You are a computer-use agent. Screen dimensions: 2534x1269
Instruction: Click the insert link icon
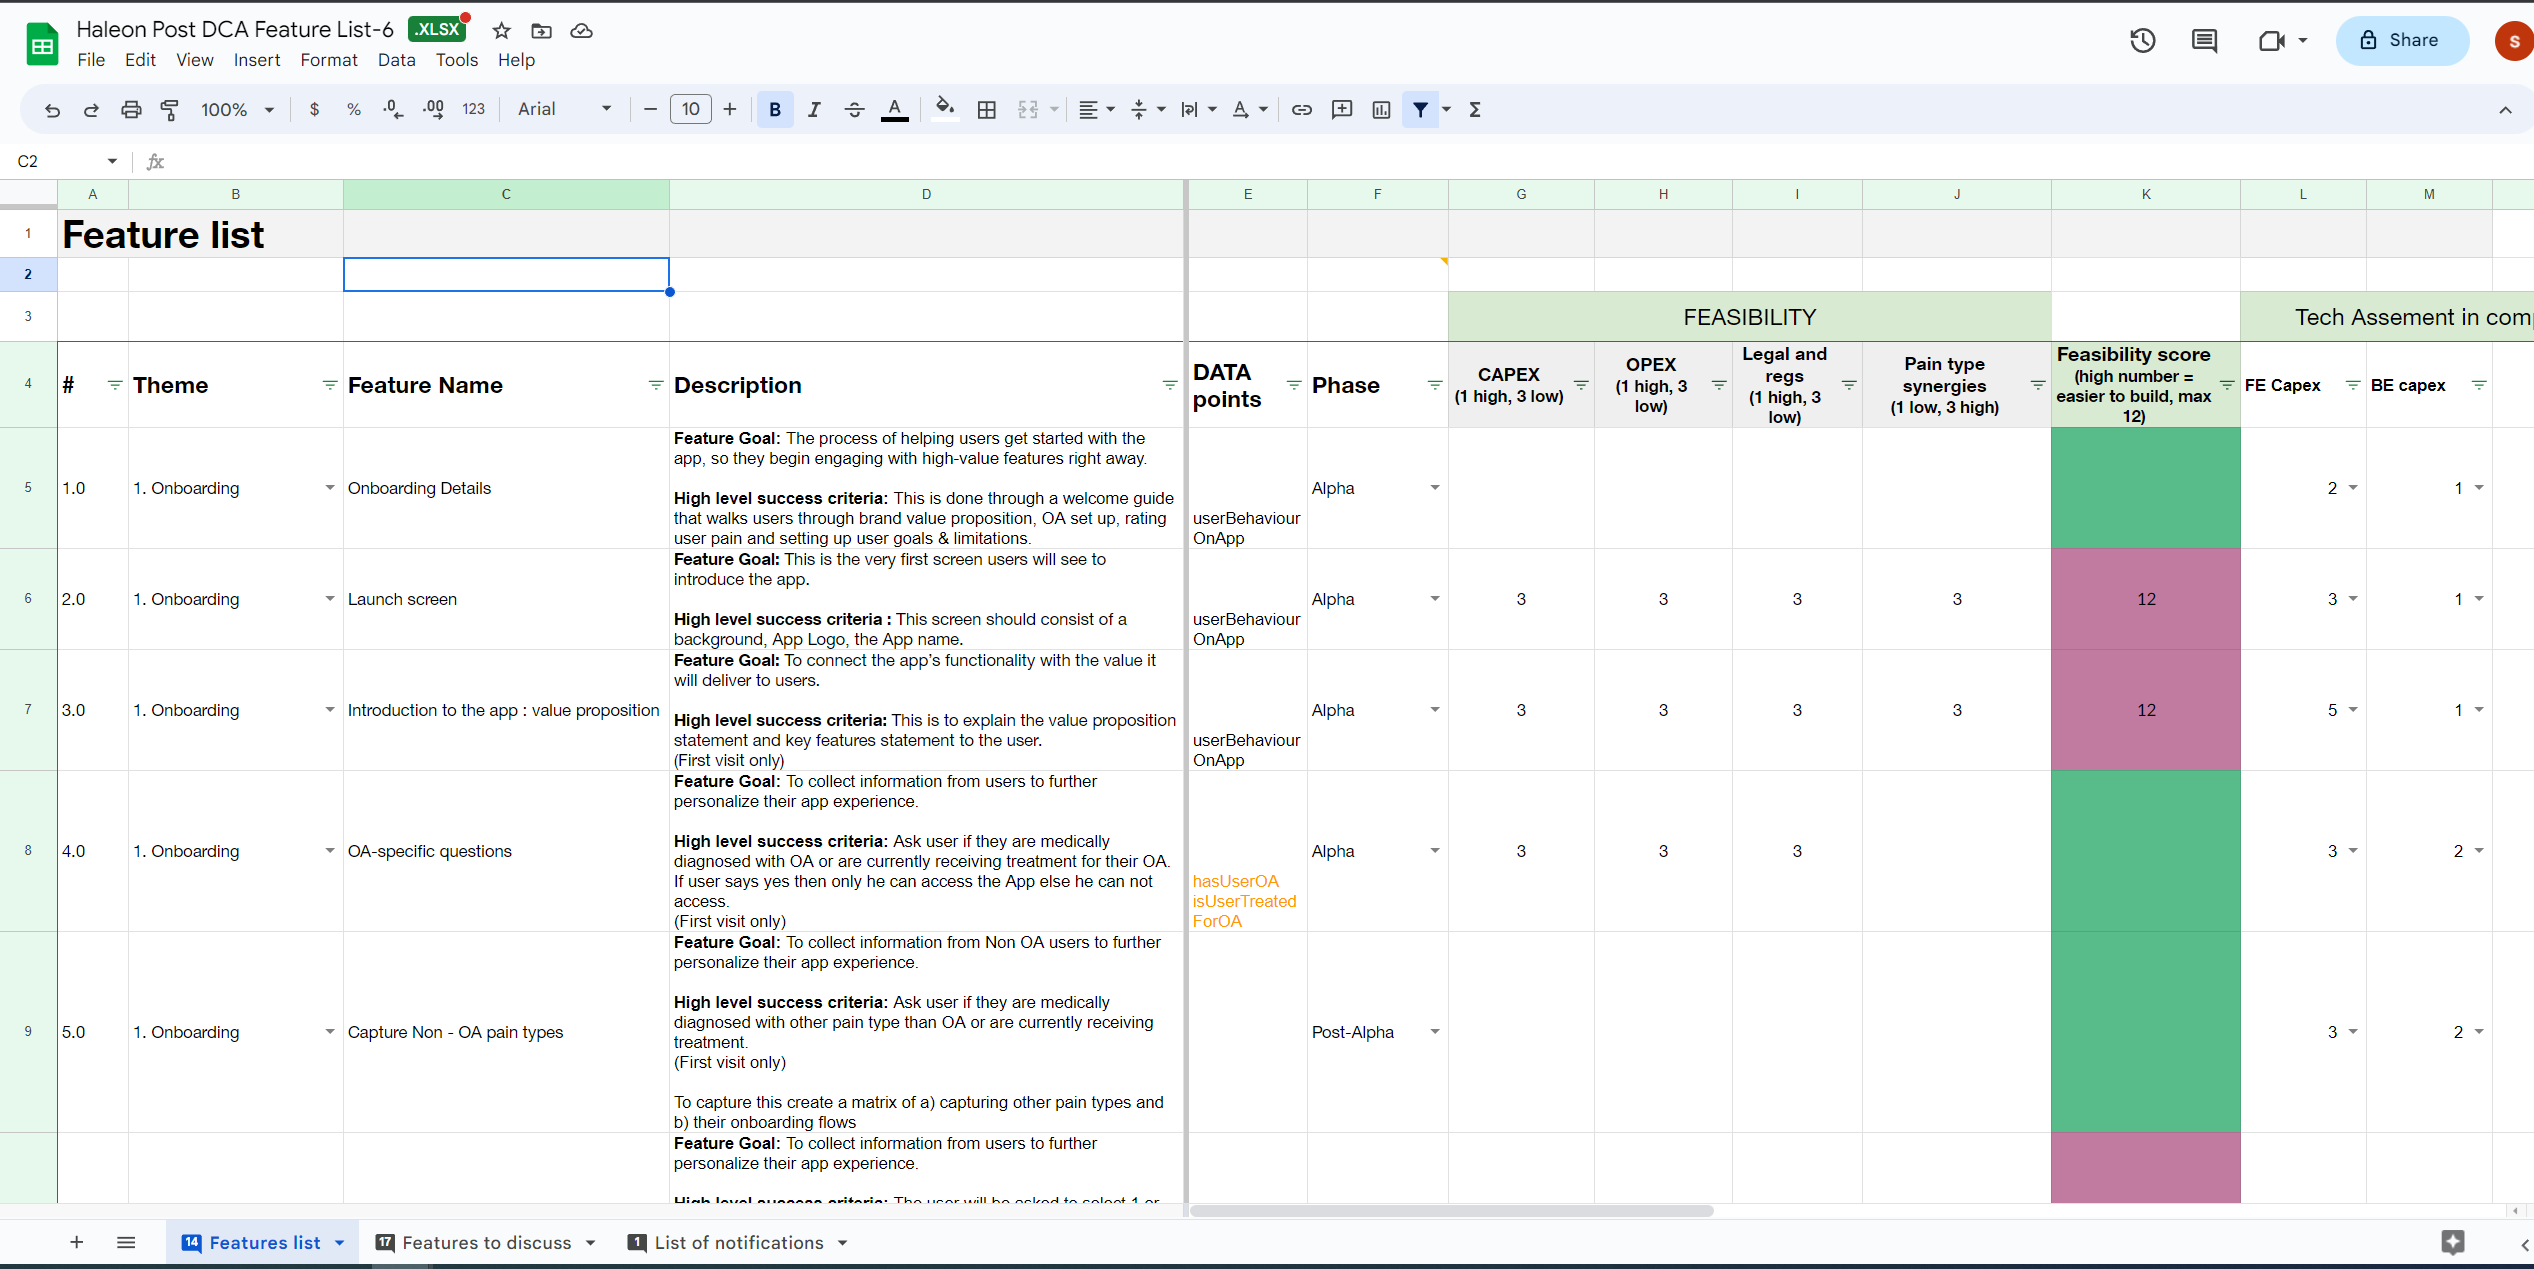(1301, 110)
